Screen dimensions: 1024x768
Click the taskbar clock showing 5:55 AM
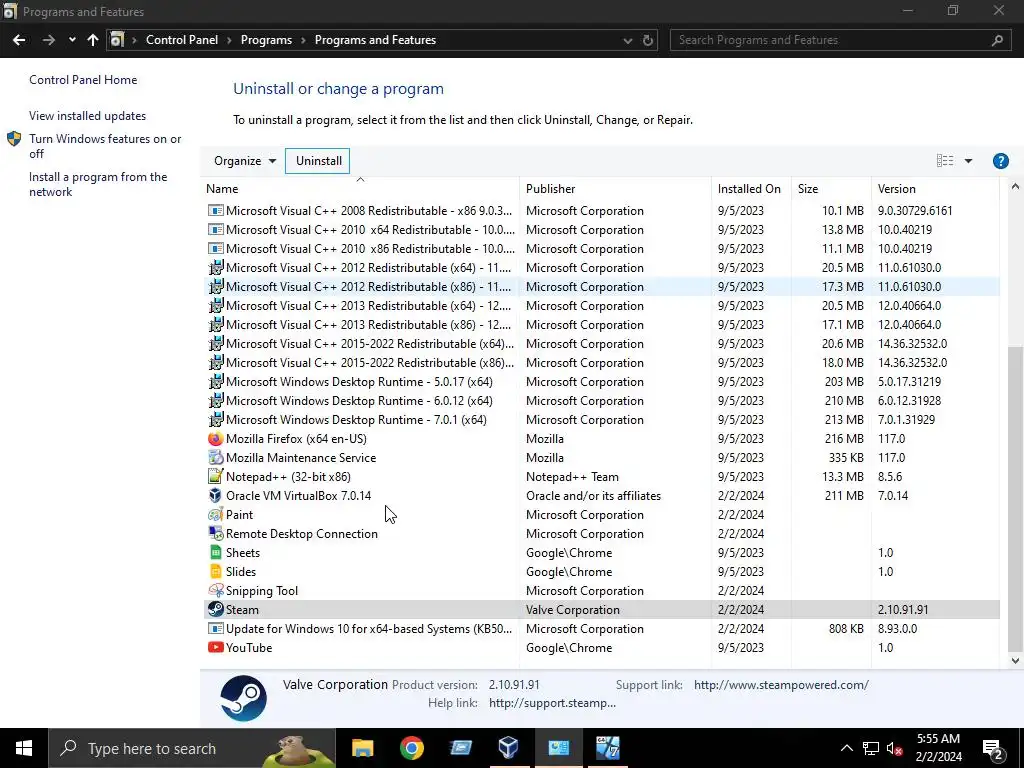pyautogui.click(x=938, y=748)
